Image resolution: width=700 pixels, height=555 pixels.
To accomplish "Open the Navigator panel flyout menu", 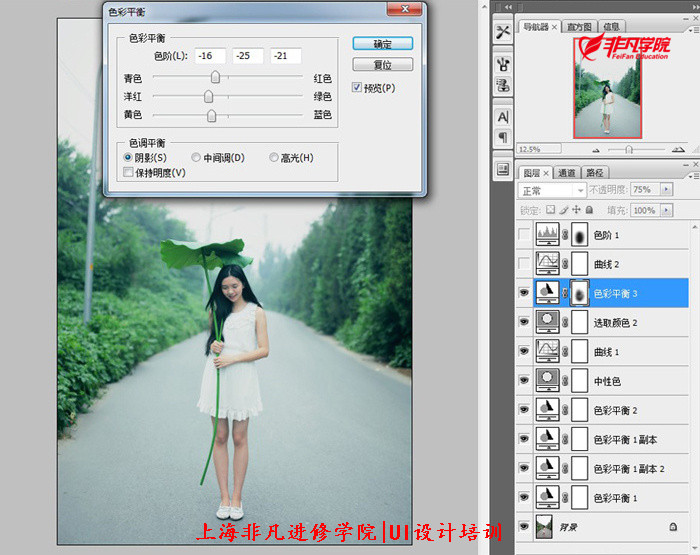I will point(694,30).
